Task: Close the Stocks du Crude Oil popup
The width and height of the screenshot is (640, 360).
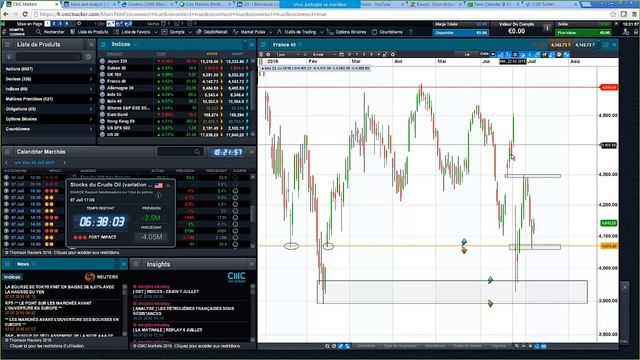Action: click(168, 185)
